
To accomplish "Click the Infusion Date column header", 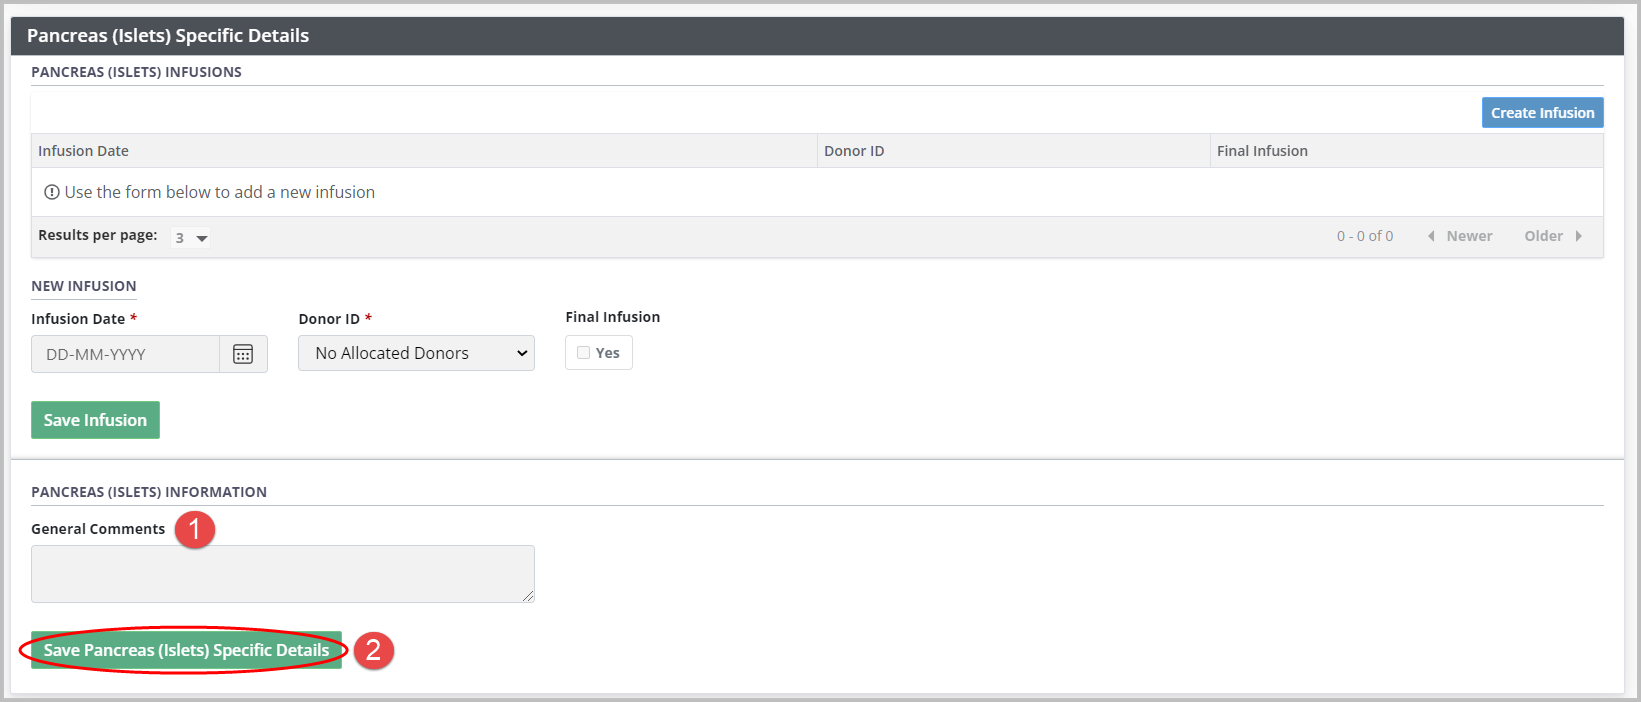I will click(x=84, y=151).
